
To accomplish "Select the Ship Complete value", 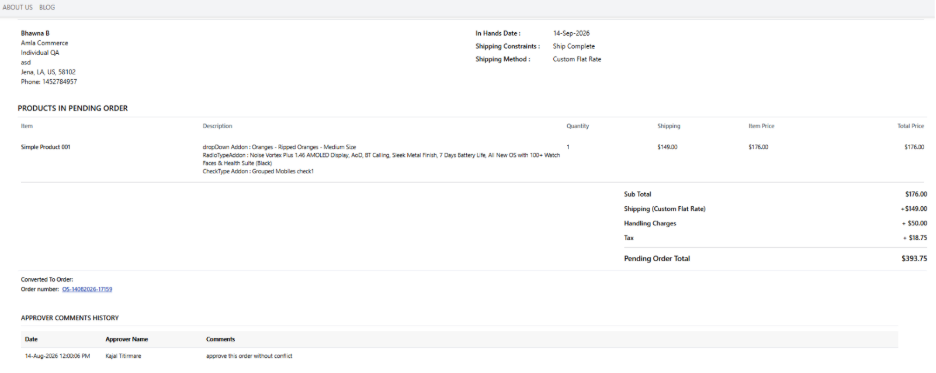I will click(x=574, y=46).
